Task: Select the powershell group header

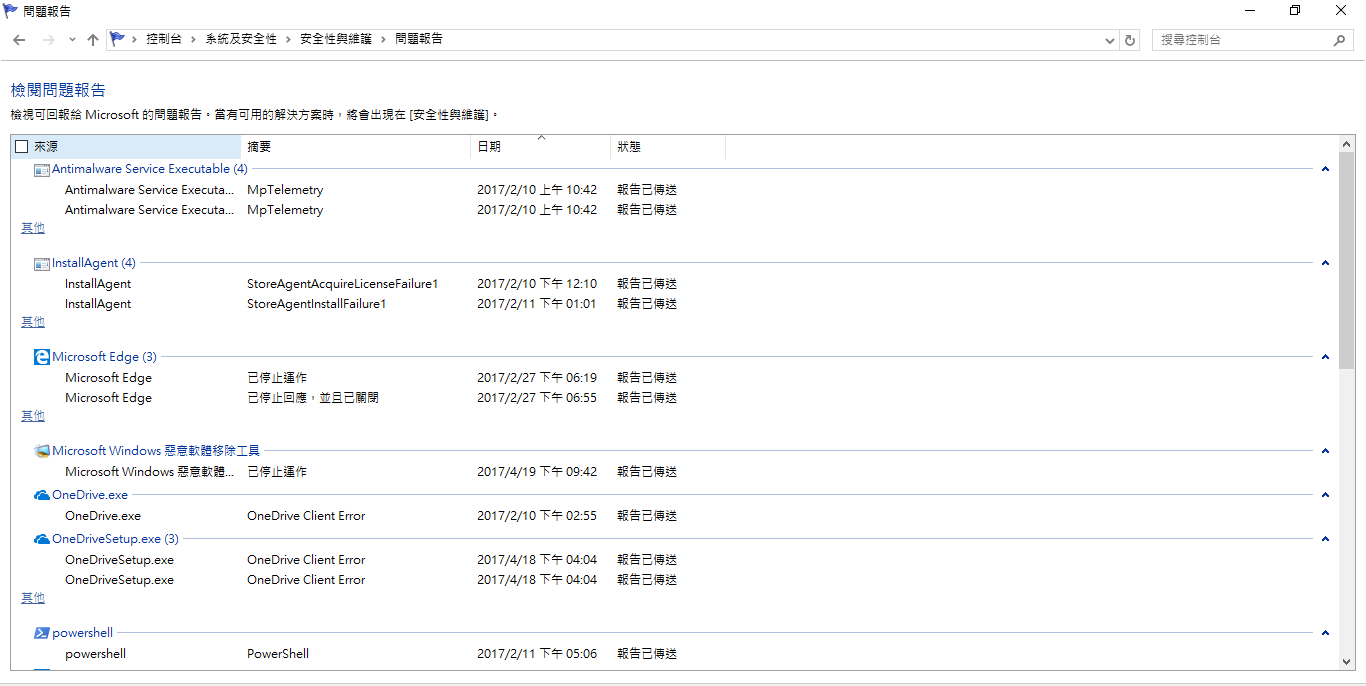Action: click(x=83, y=633)
